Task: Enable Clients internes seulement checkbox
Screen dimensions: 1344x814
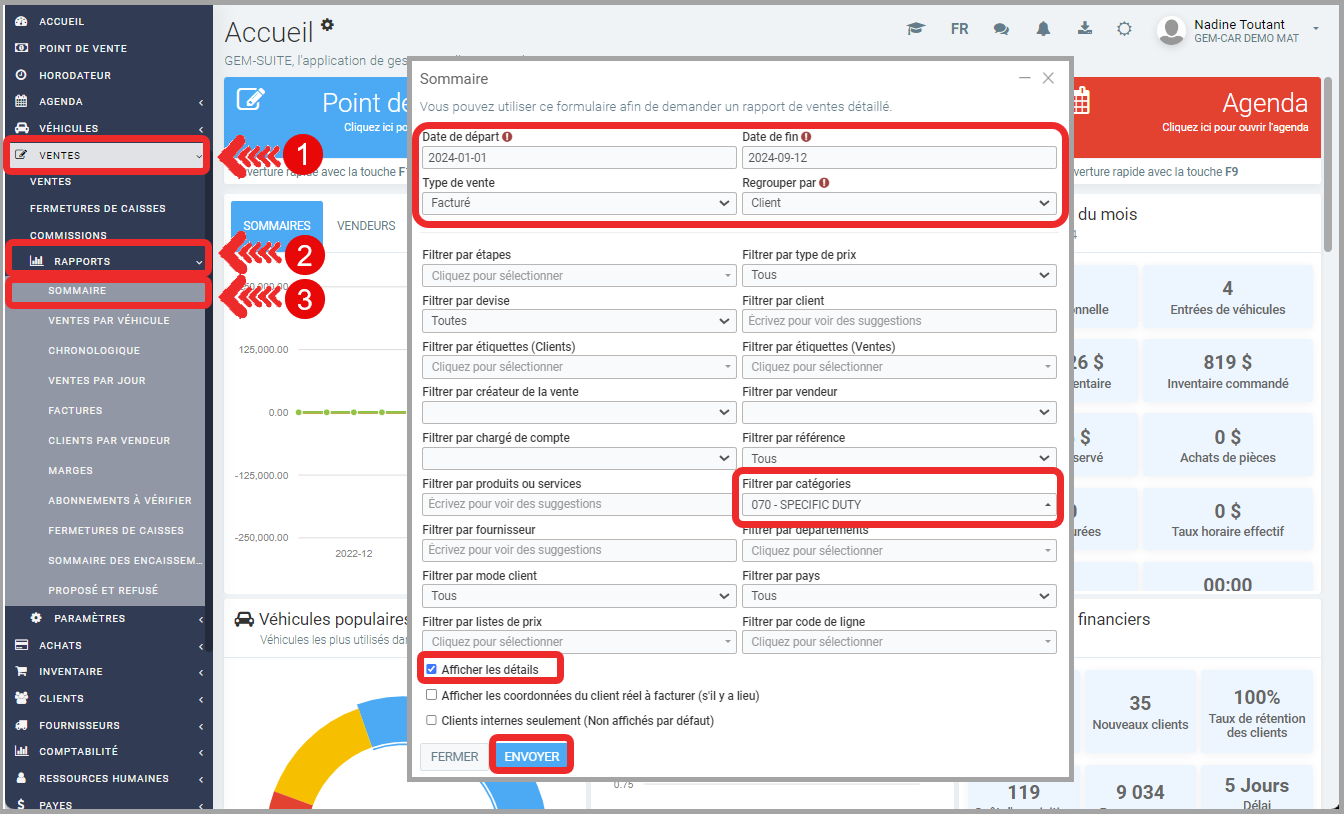Action: coord(431,720)
